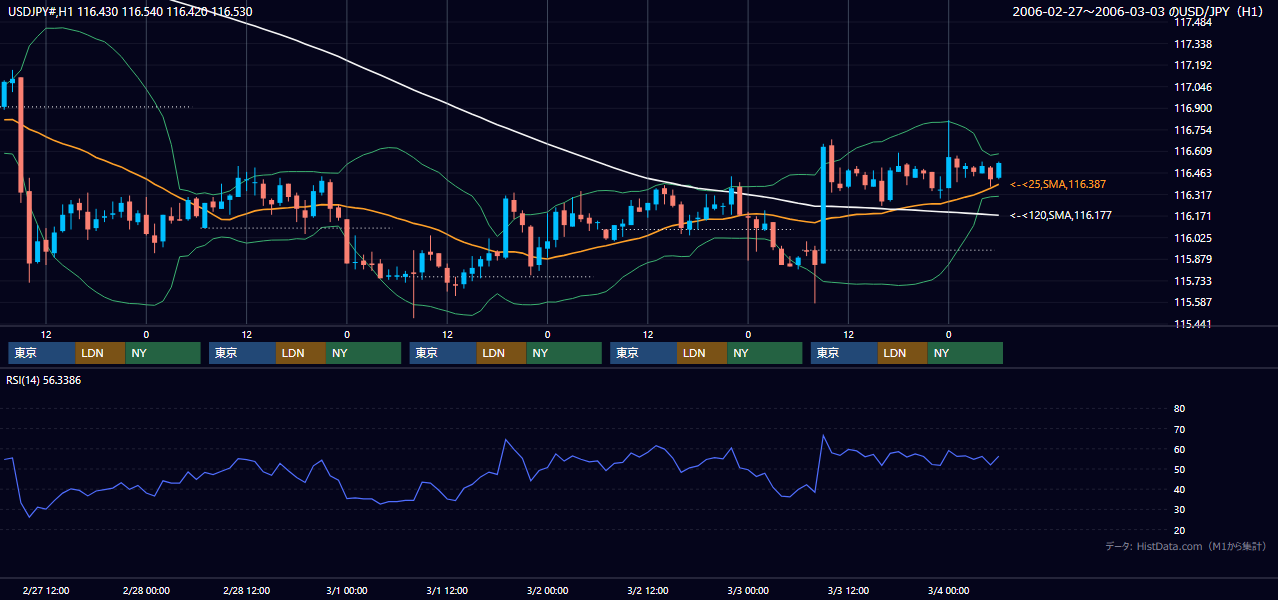Click price axis label 116.463
Viewport: 1278px width, 600px height.
pyautogui.click(x=1193, y=173)
